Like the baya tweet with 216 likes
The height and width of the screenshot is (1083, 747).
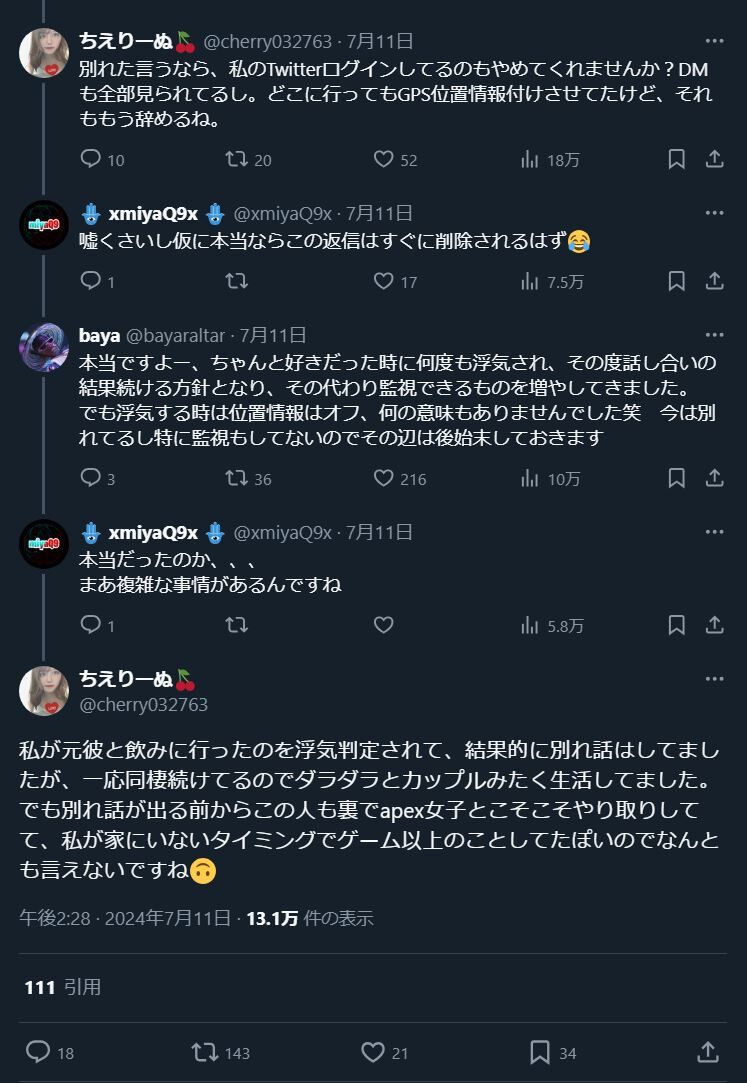[x=400, y=478]
